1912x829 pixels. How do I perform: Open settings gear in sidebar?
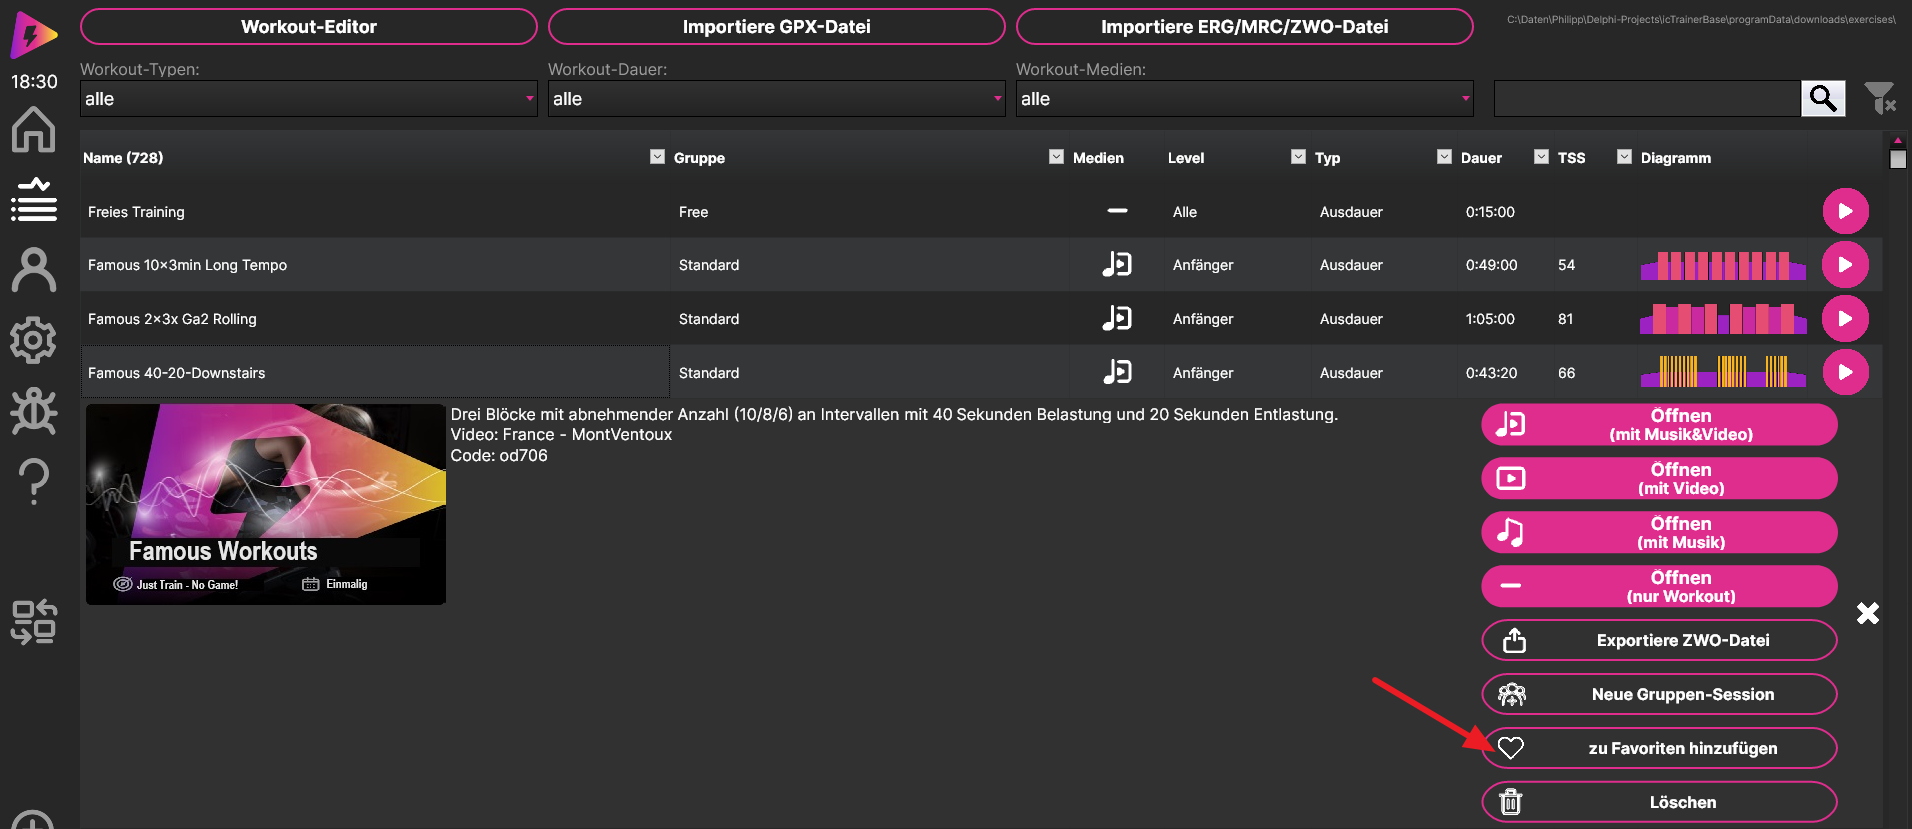click(x=33, y=341)
